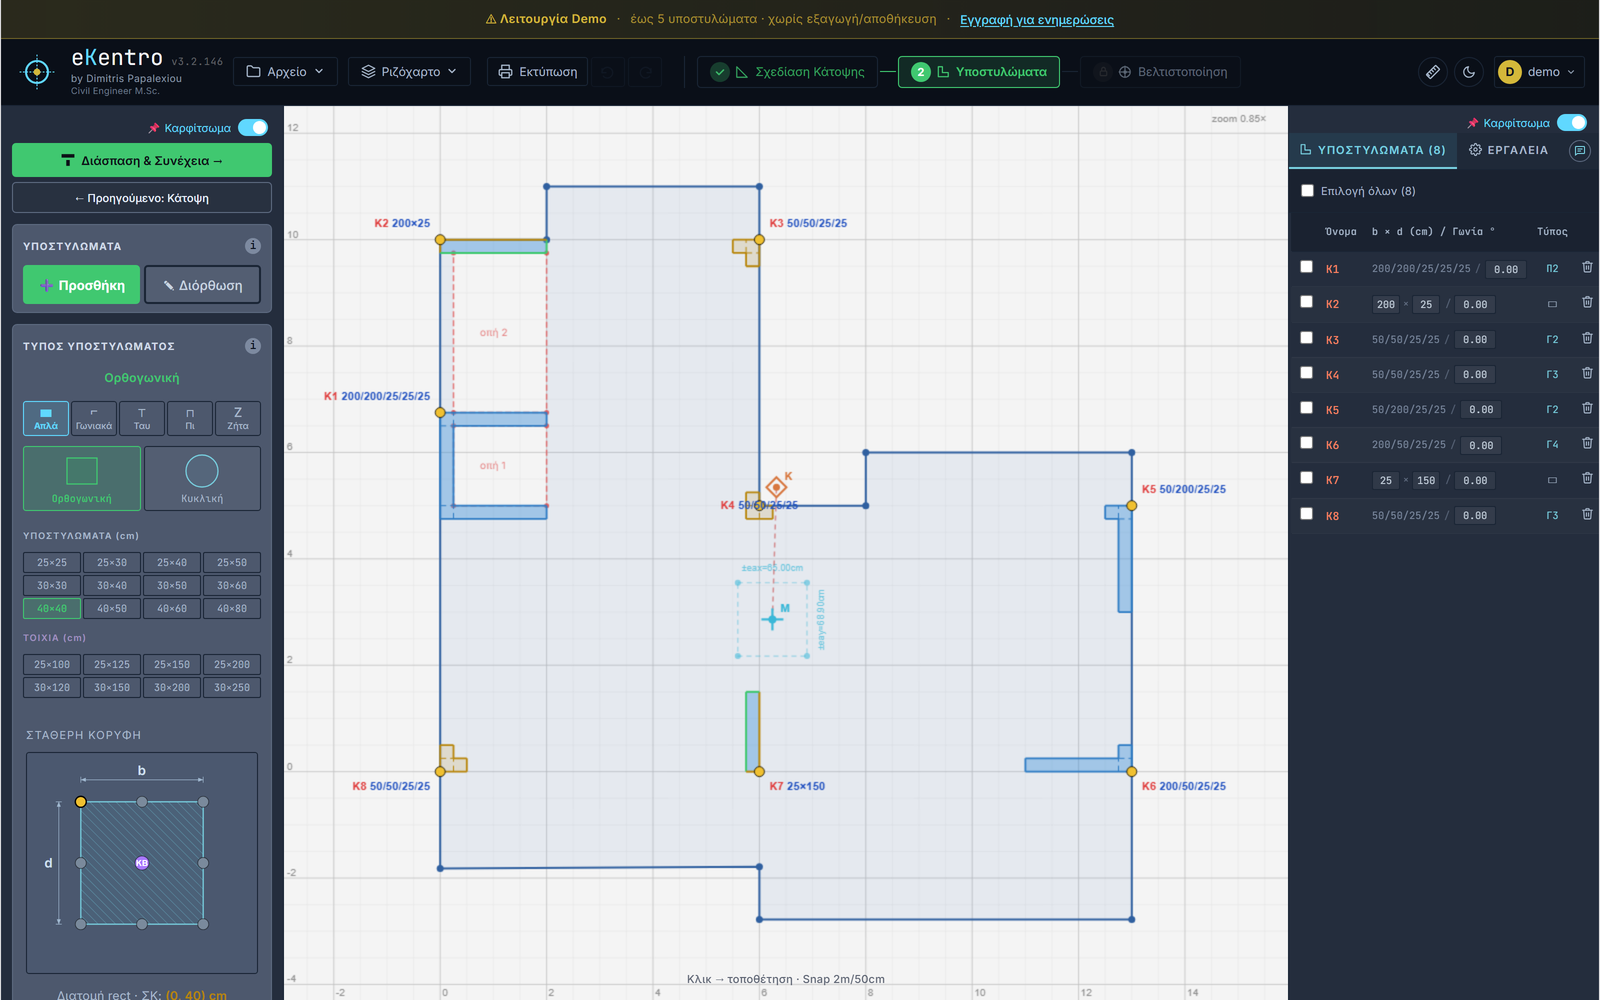
Task: Check the K5 row checkbox
Action: (1306, 407)
